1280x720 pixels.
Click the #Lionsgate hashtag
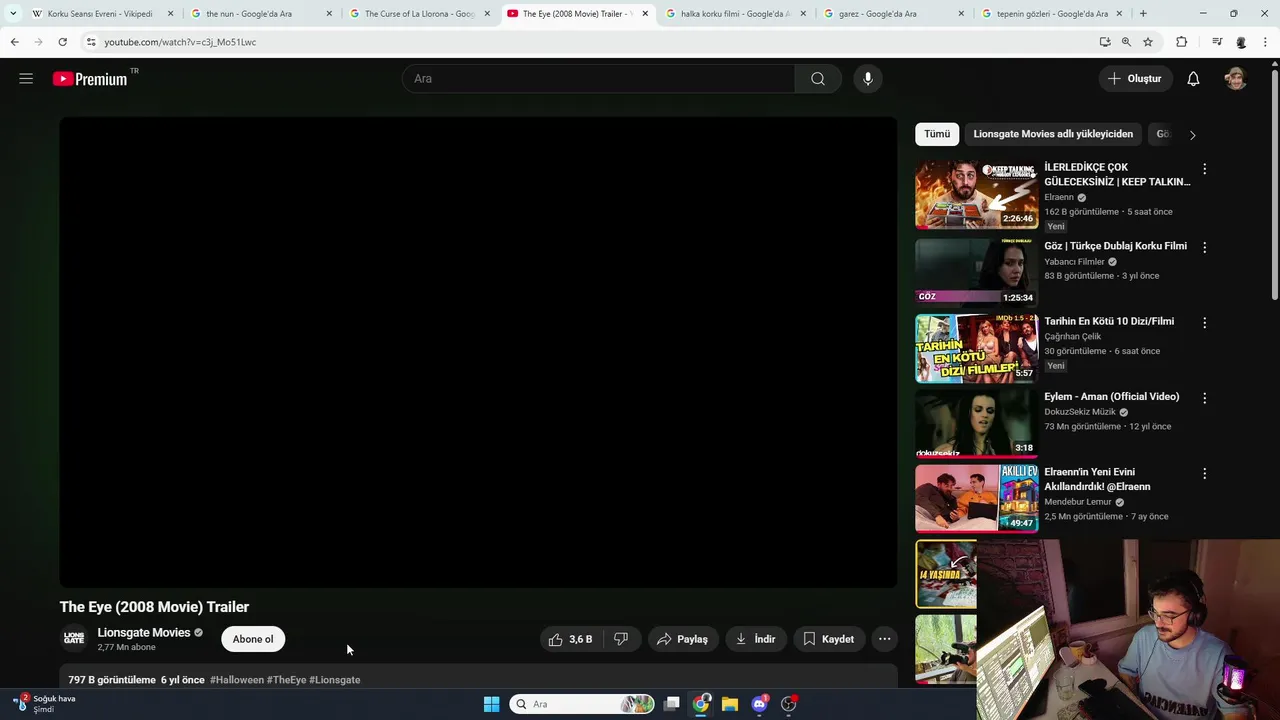(x=335, y=680)
